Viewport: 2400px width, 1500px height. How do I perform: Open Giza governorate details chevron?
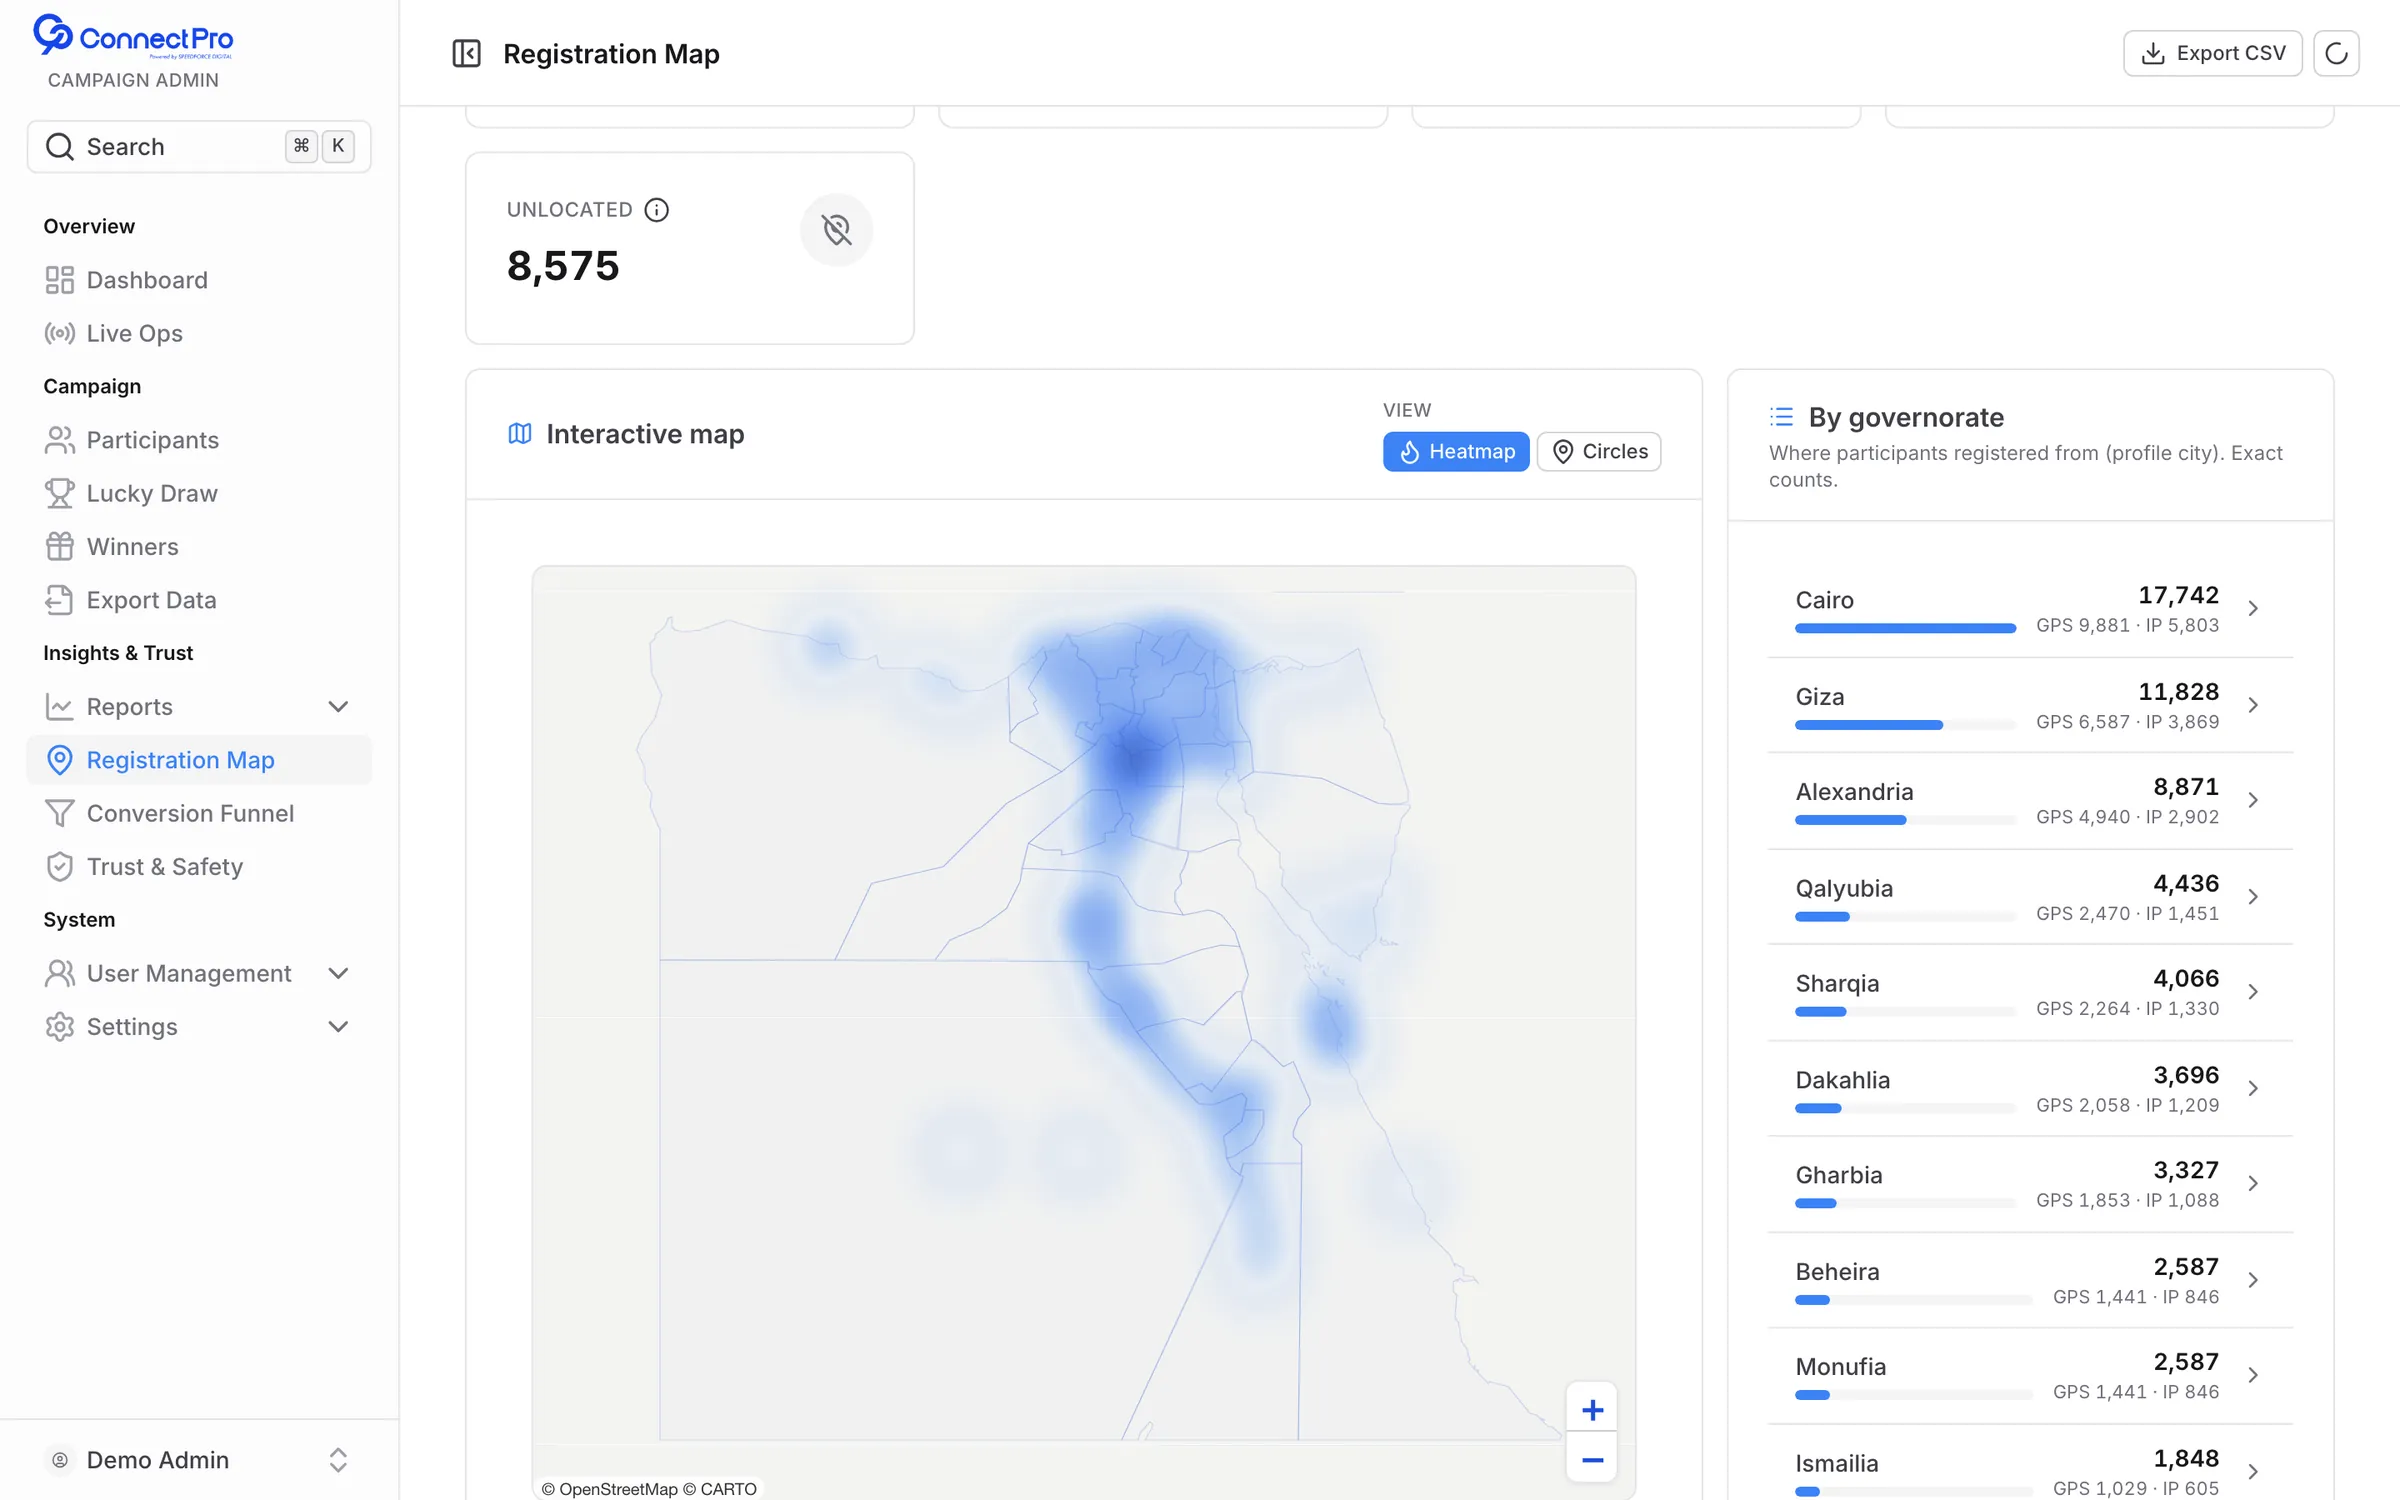pos(2253,705)
